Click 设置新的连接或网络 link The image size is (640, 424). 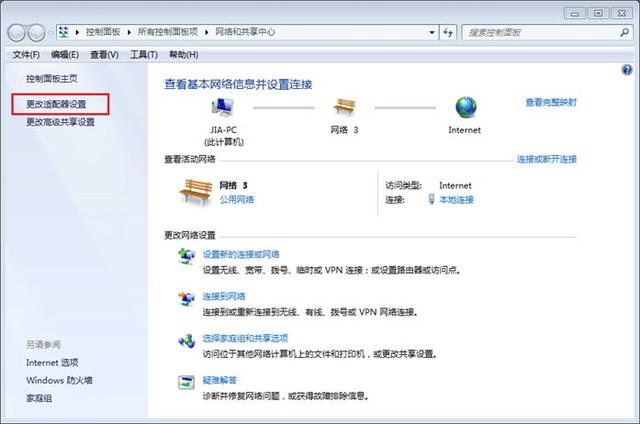[x=241, y=254]
